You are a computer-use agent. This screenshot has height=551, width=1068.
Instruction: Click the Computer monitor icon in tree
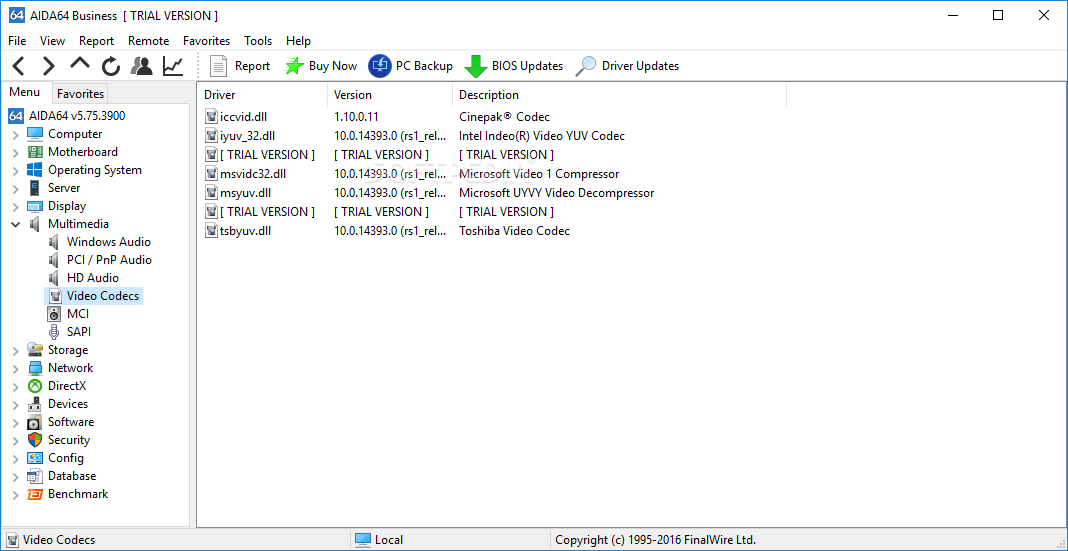point(35,134)
